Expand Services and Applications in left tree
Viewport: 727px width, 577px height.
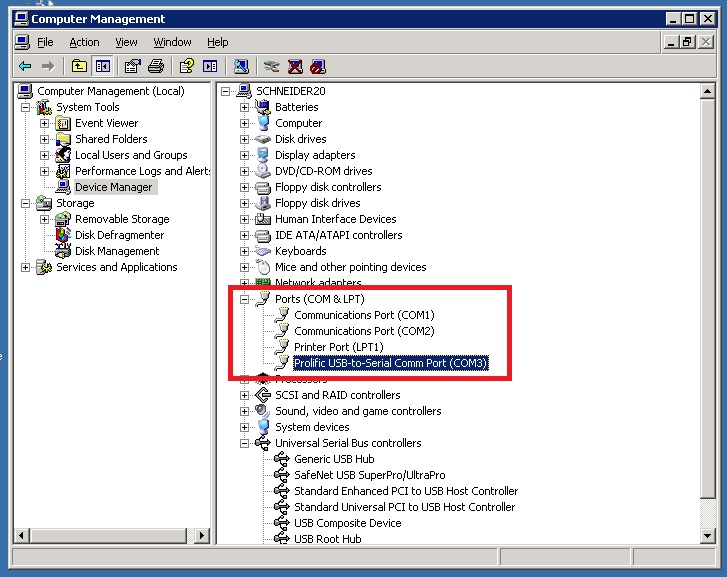pyautogui.click(x=25, y=267)
